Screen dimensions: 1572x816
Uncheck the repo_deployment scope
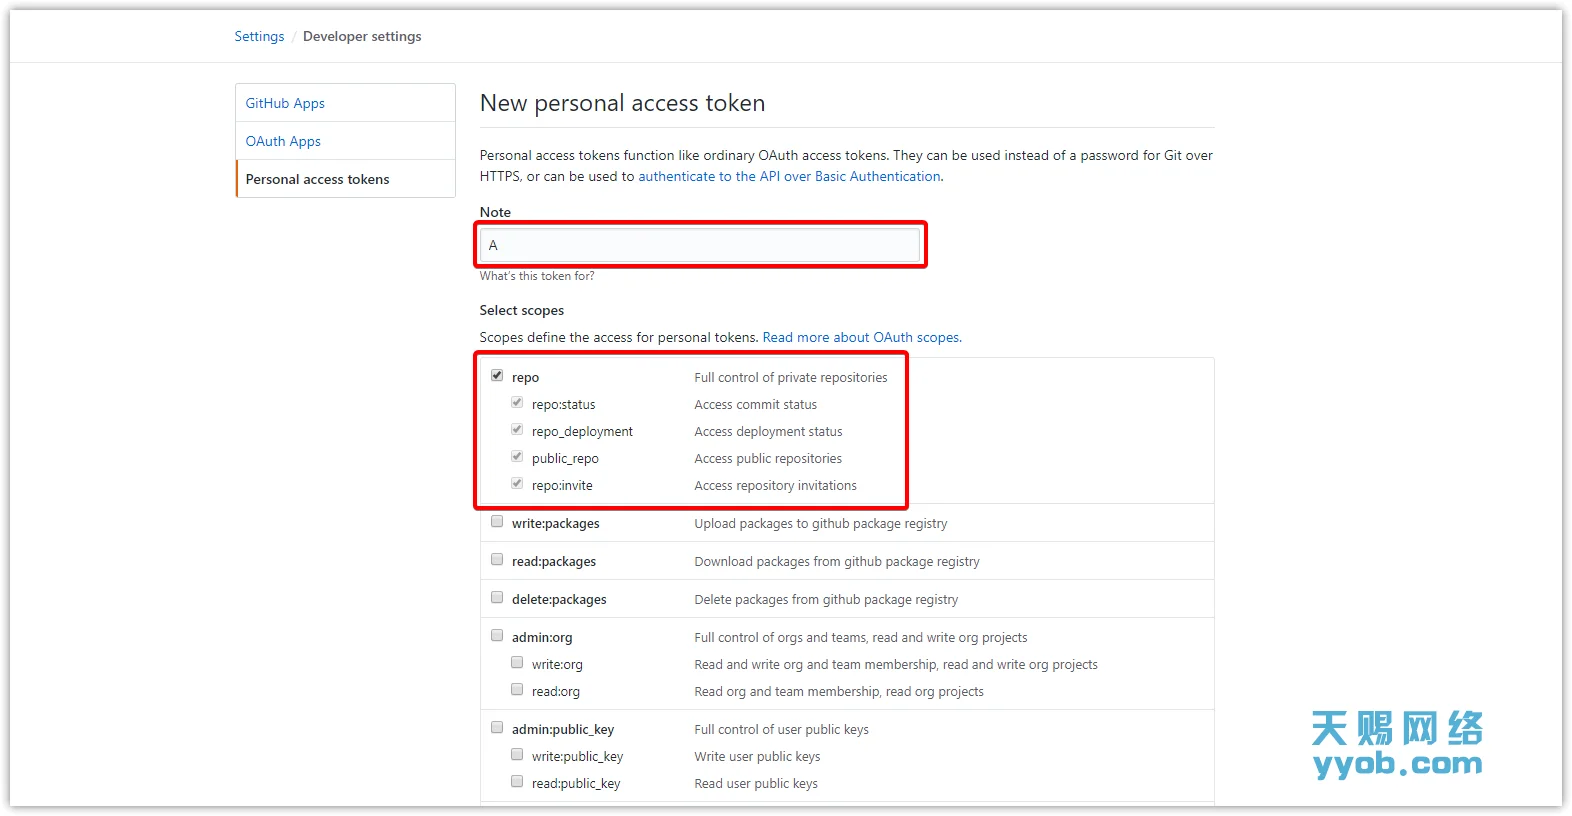[517, 428]
